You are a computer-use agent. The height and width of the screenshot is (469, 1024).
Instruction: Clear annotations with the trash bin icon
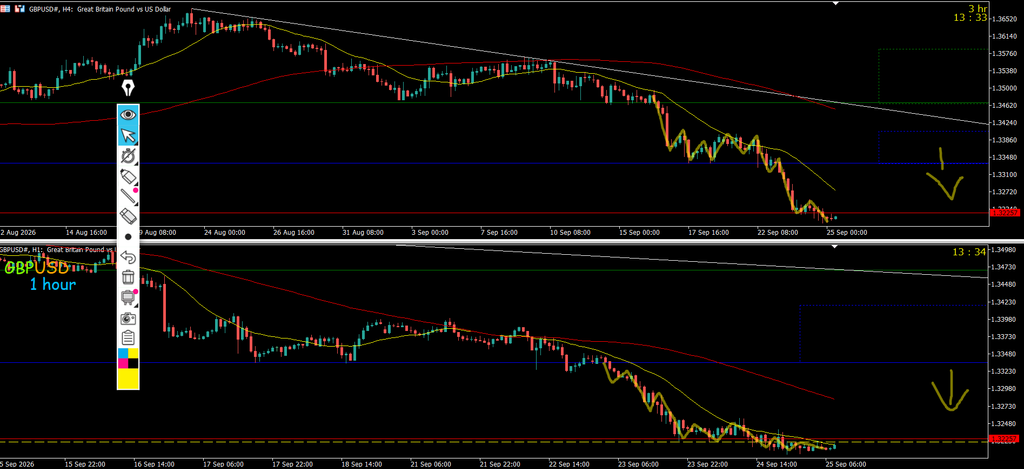(128, 277)
